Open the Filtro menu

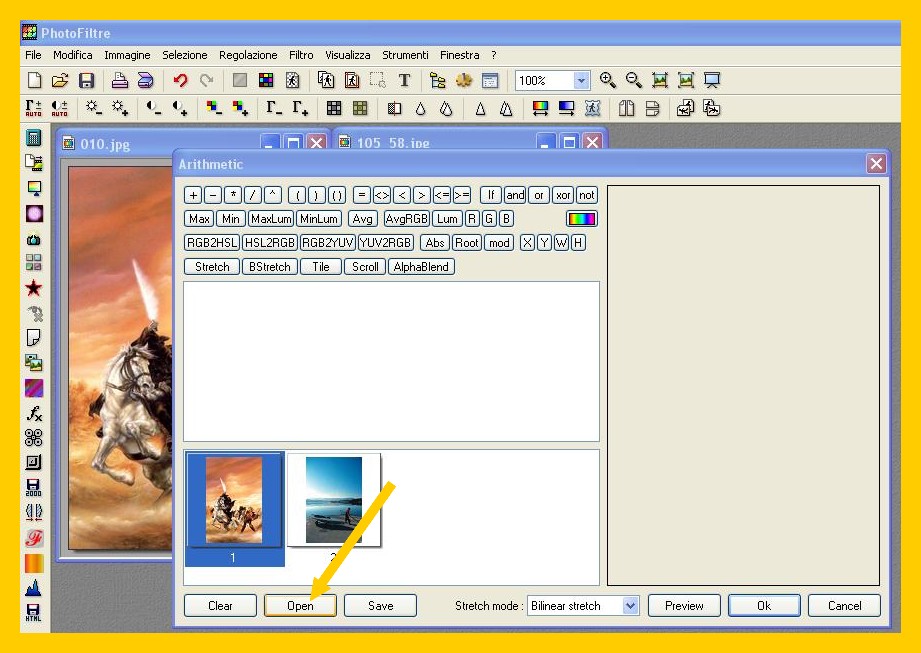(300, 55)
